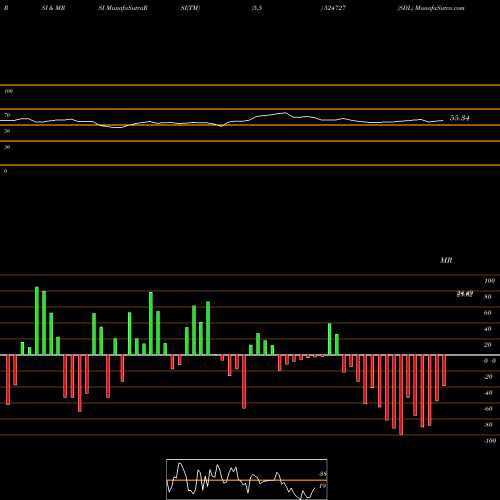Viewport: 500px width, 500px height.
Task: Click the 80 label on MR right axis
Action: (488, 297)
